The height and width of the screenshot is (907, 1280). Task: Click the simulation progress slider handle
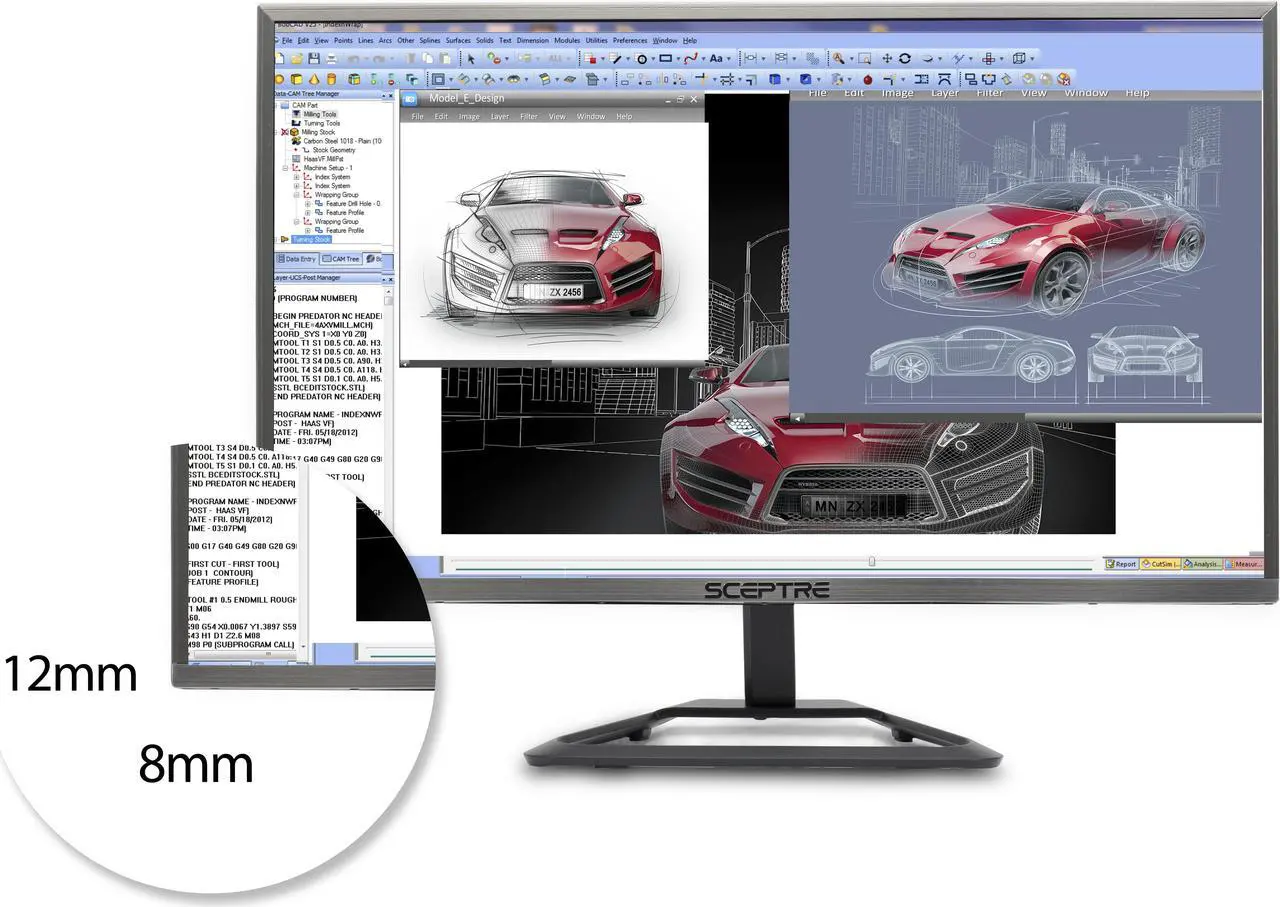pyautogui.click(x=872, y=562)
